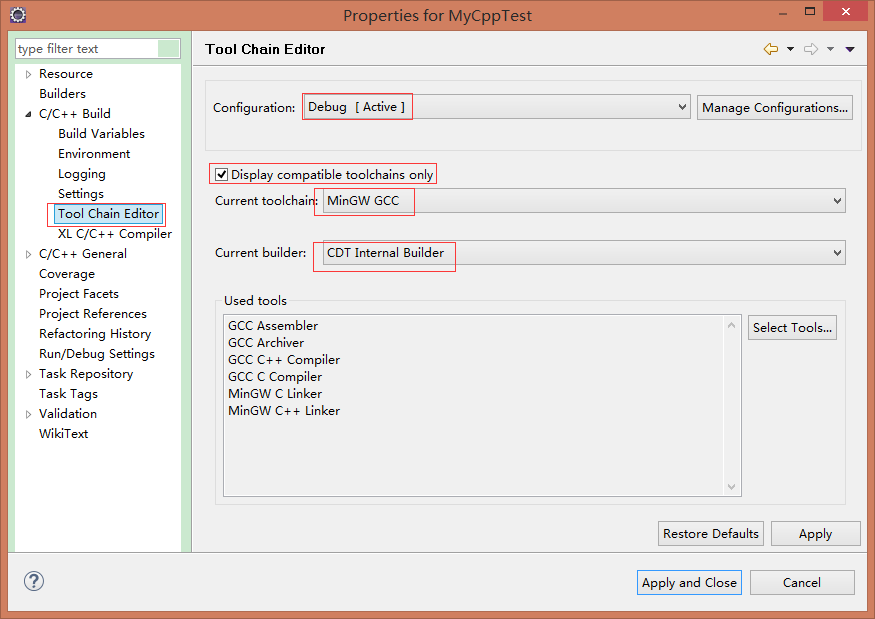Open the forward history dropdown arrow

coord(830,49)
